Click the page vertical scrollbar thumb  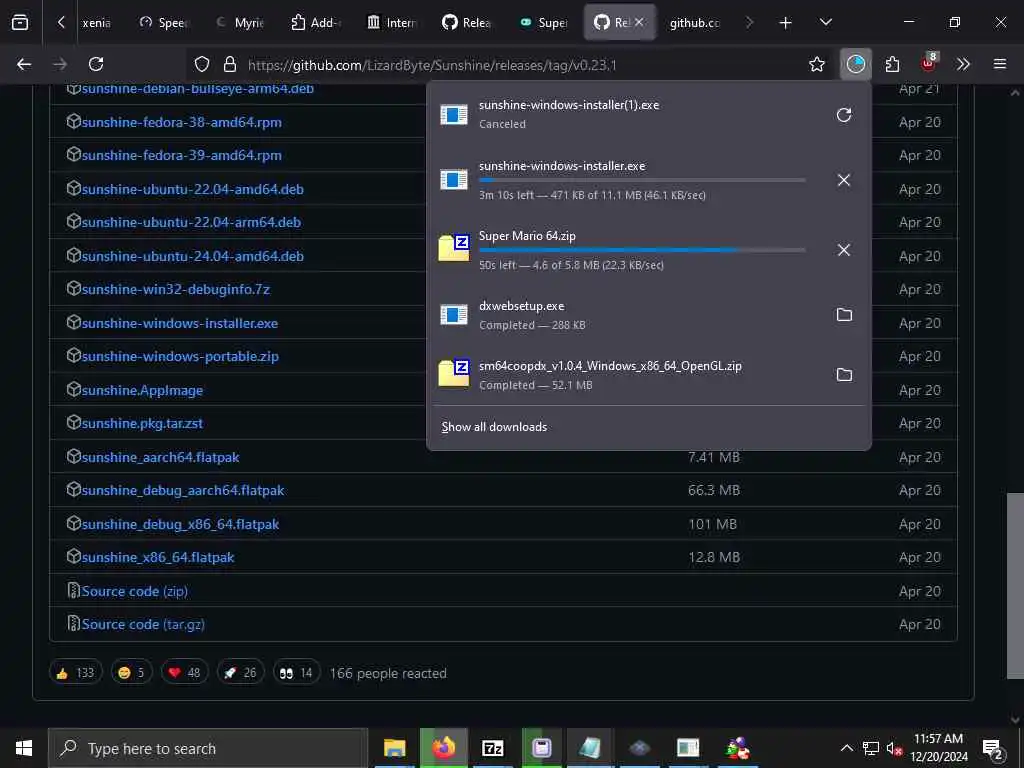pyautogui.click(x=1015, y=586)
